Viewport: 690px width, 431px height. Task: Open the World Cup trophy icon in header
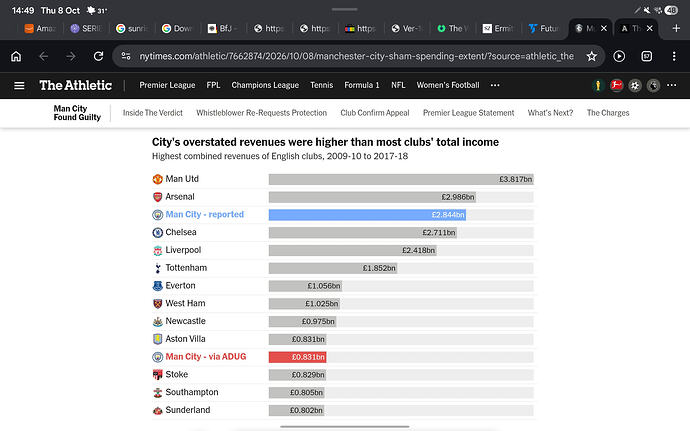598,85
